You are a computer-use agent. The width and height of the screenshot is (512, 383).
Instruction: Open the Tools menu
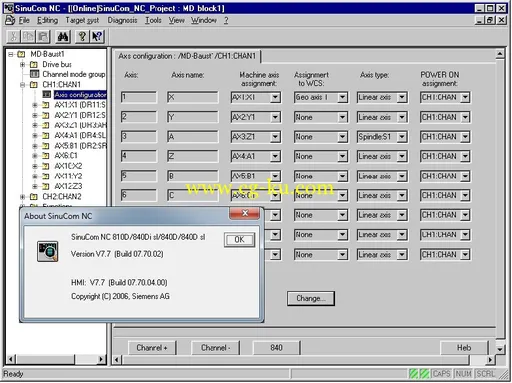tap(153, 20)
